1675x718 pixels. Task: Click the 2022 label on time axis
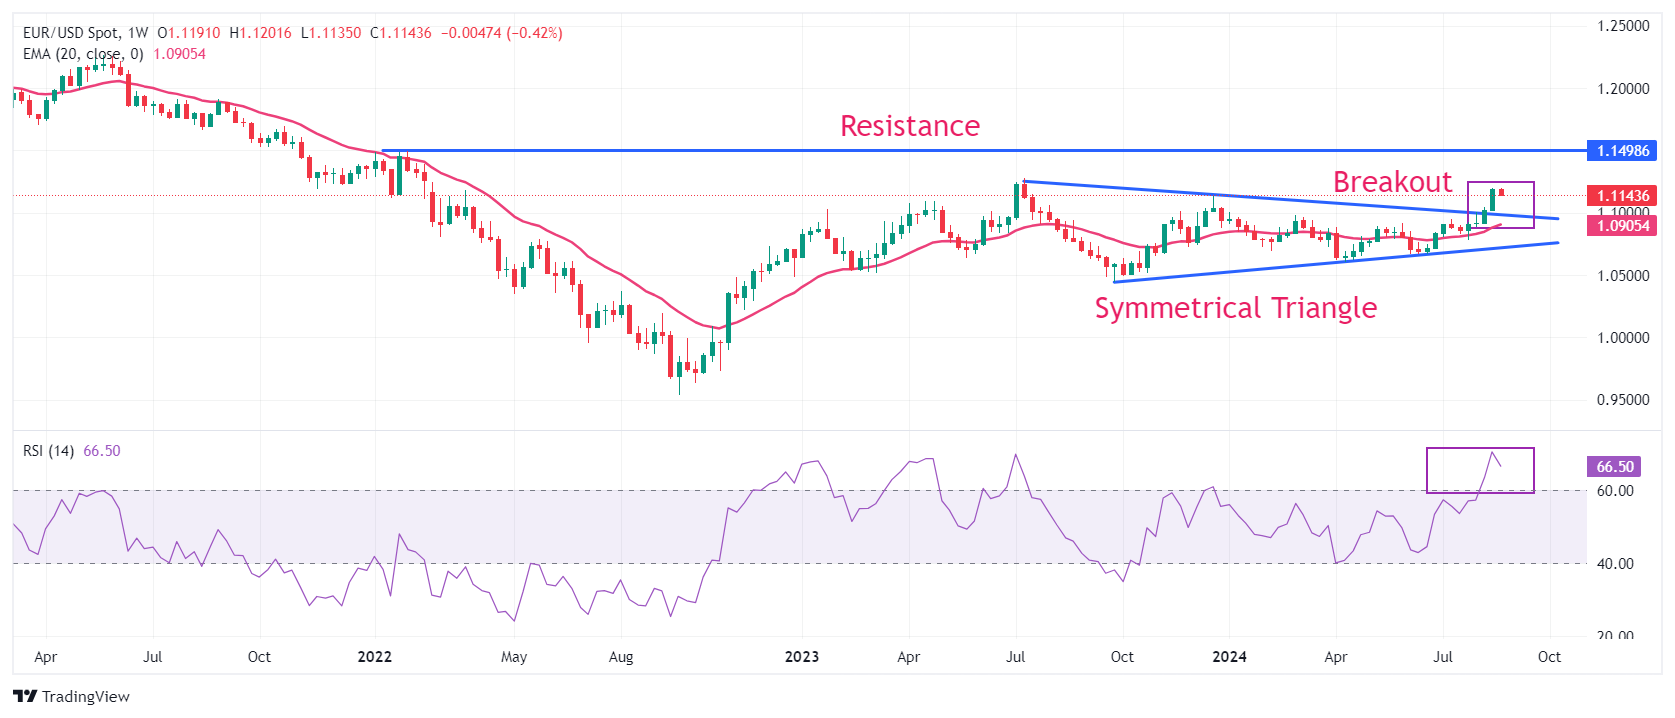[x=374, y=657]
